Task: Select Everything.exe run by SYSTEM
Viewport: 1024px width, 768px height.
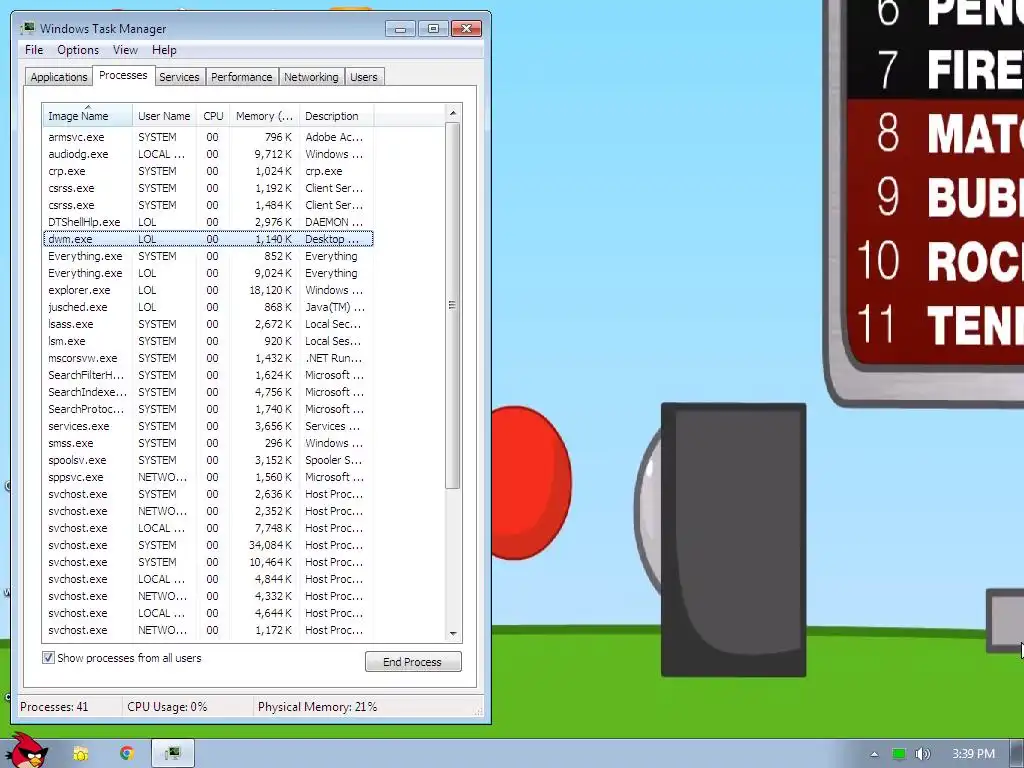Action: (x=208, y=256)
